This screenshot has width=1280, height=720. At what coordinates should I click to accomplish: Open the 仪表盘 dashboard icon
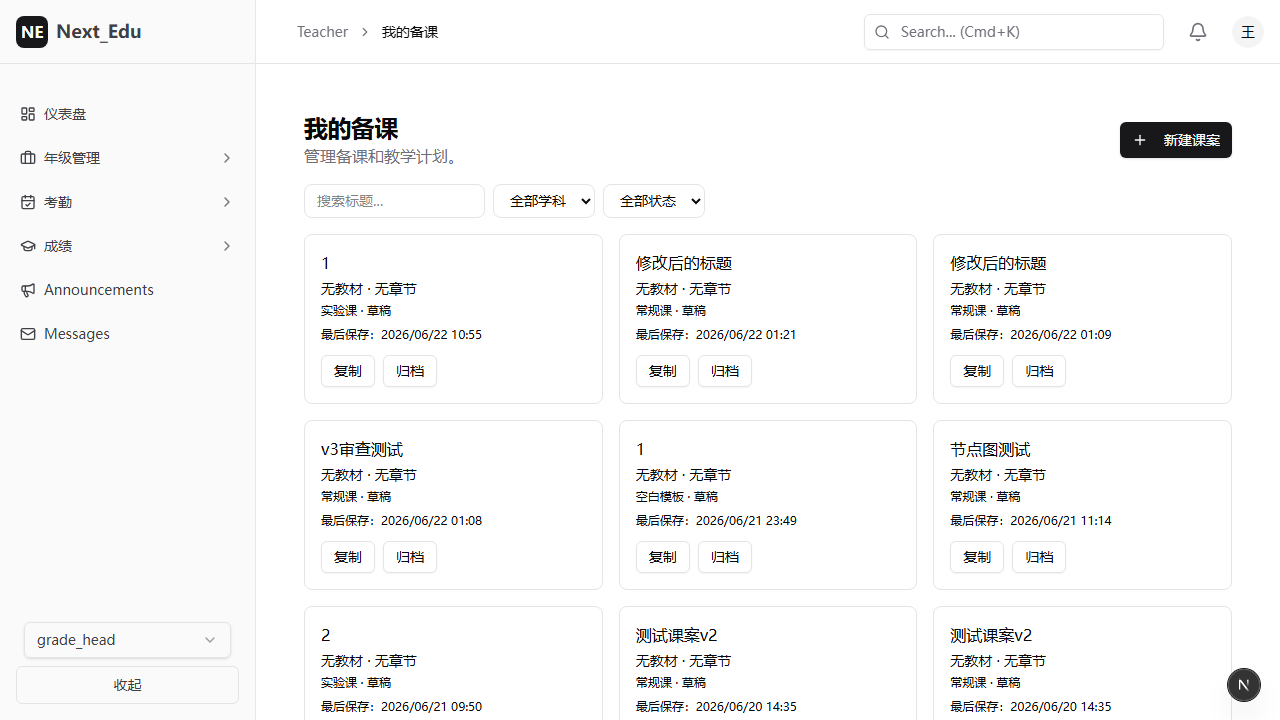pyautogui.click(x=28, y=114)
